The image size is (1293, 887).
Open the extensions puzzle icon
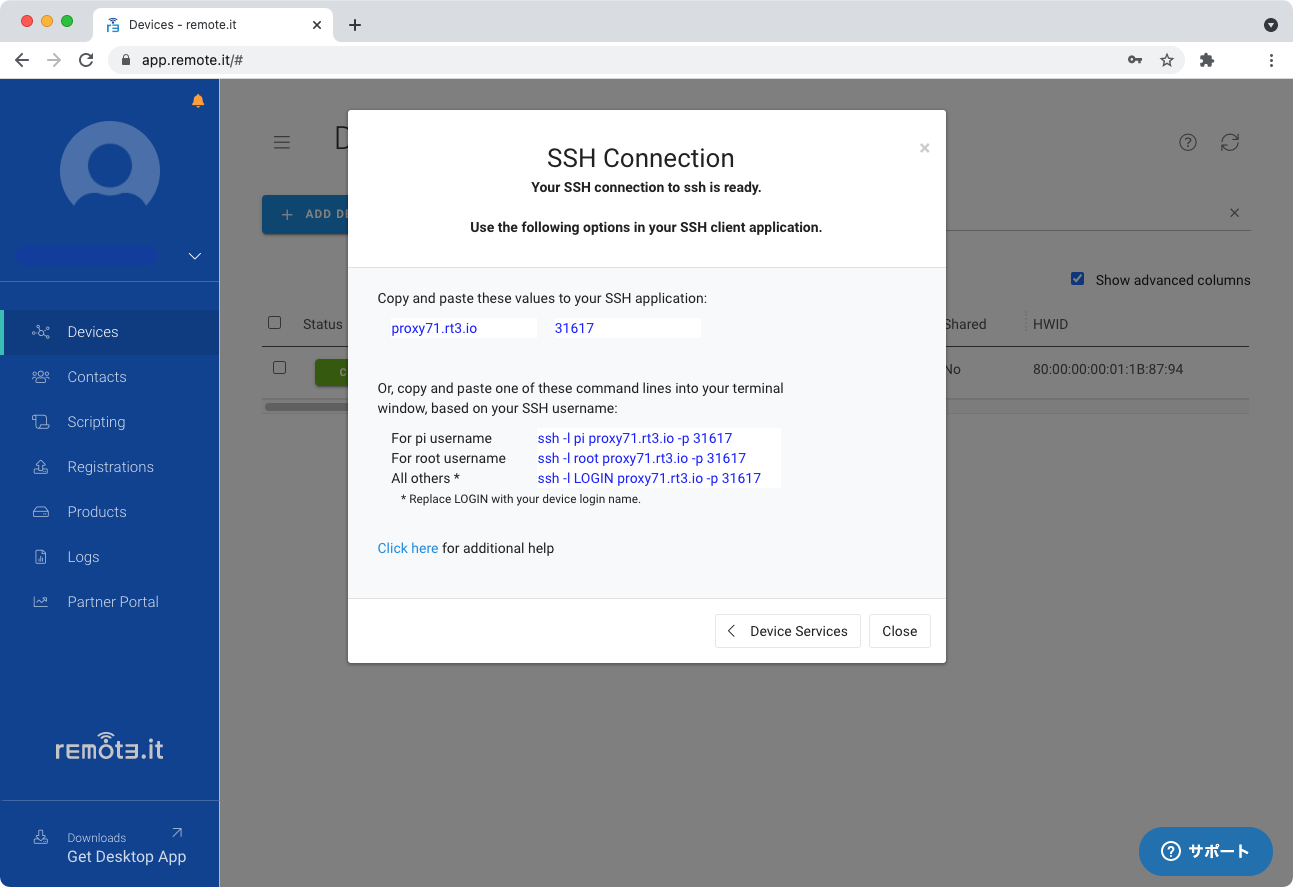[1207, 60]
